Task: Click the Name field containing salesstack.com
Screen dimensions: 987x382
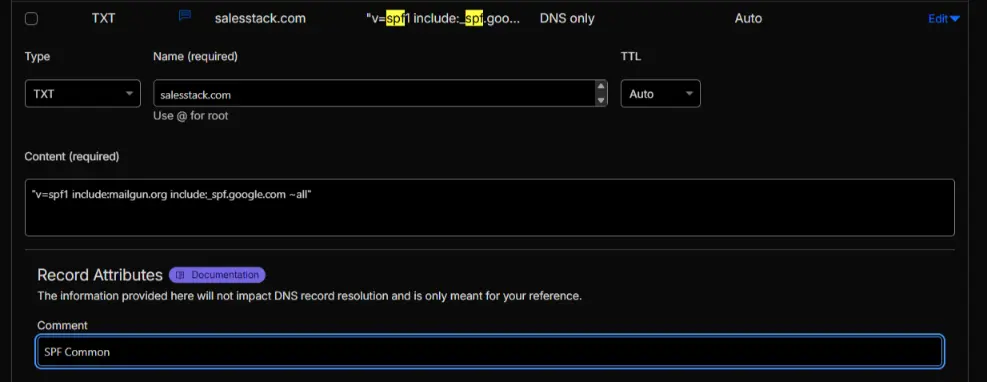Action: tap(380, 94)
